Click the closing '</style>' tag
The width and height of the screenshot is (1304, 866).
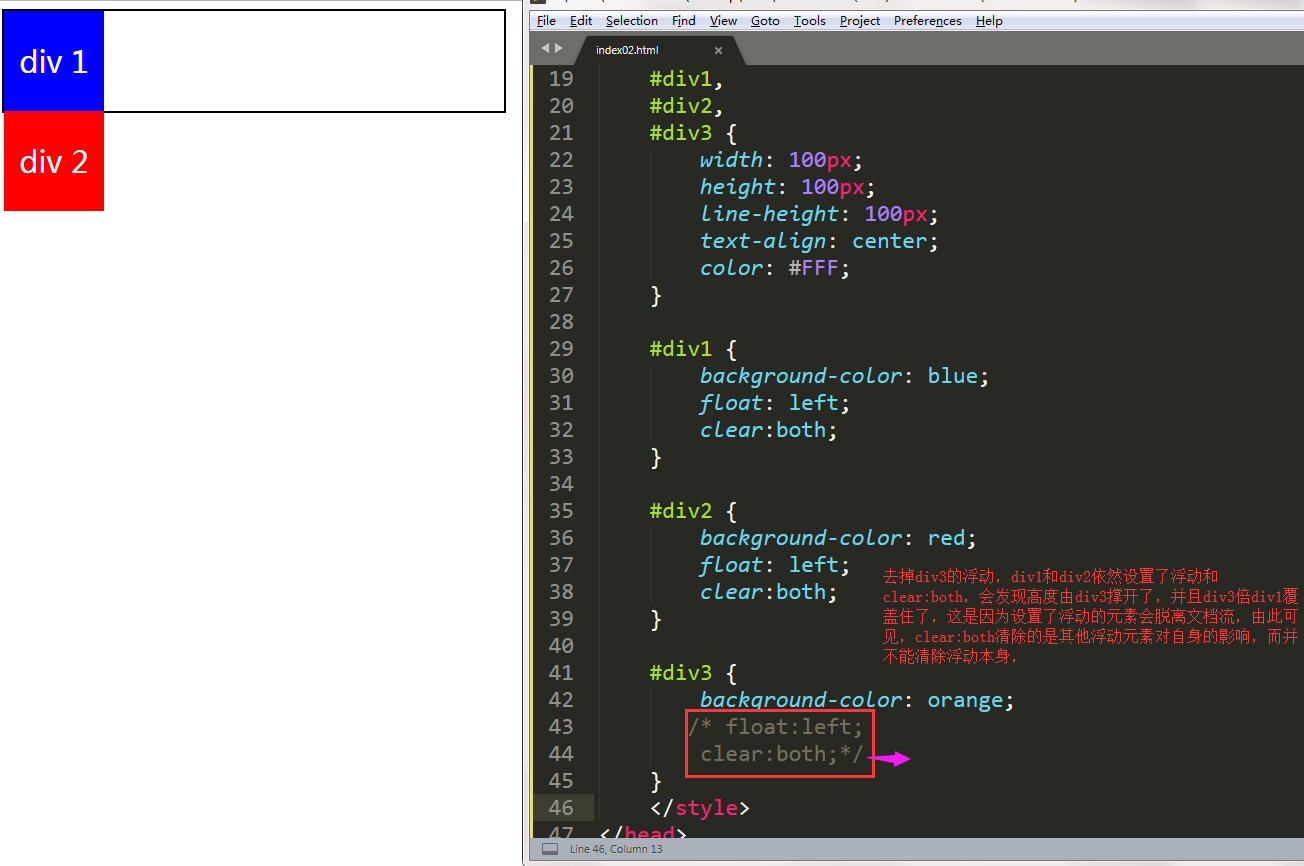[x=700, y=808]
